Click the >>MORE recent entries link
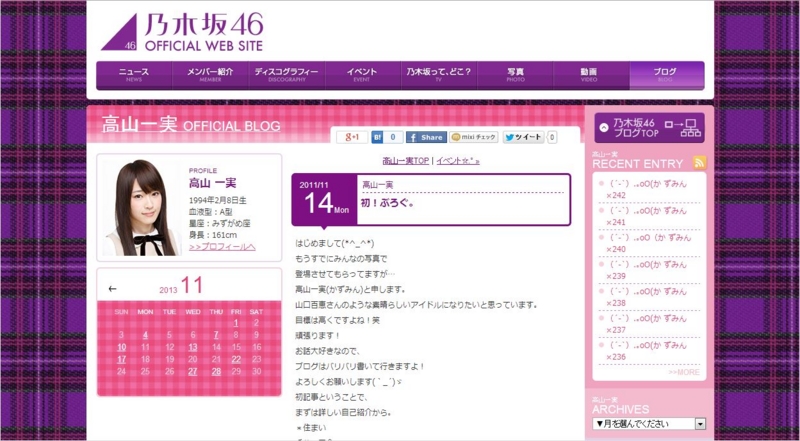Screen dimensions: 800x441 684,372
